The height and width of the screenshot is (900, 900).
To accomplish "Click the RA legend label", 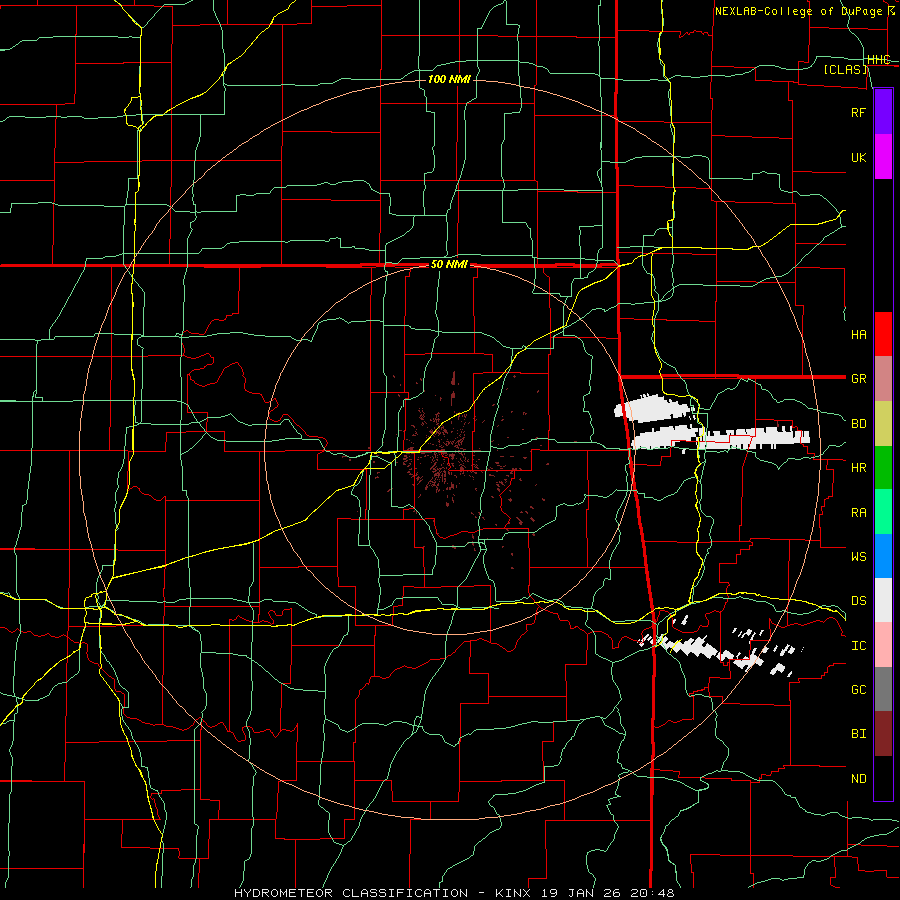I will point(858,513).
